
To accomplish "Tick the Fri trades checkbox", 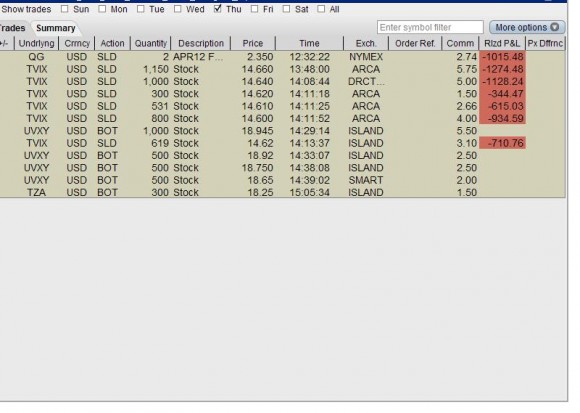I will 254,9.
